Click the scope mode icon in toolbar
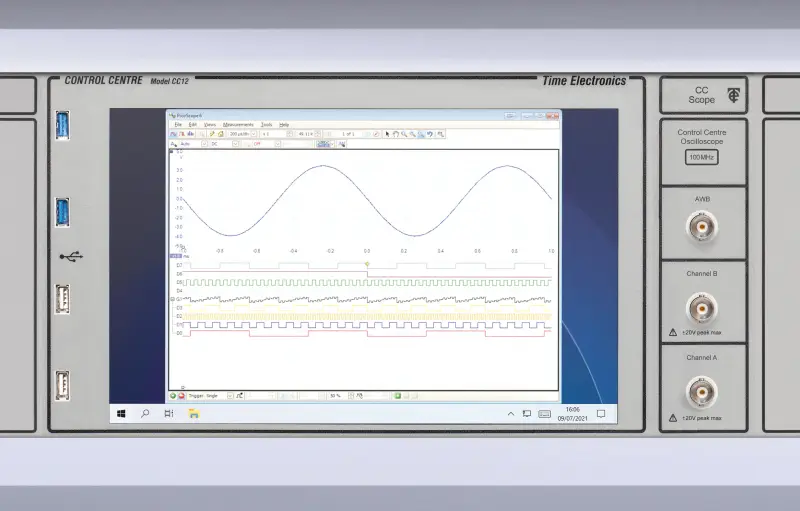Viewport: 800px width, 511px height. [172, 133]
